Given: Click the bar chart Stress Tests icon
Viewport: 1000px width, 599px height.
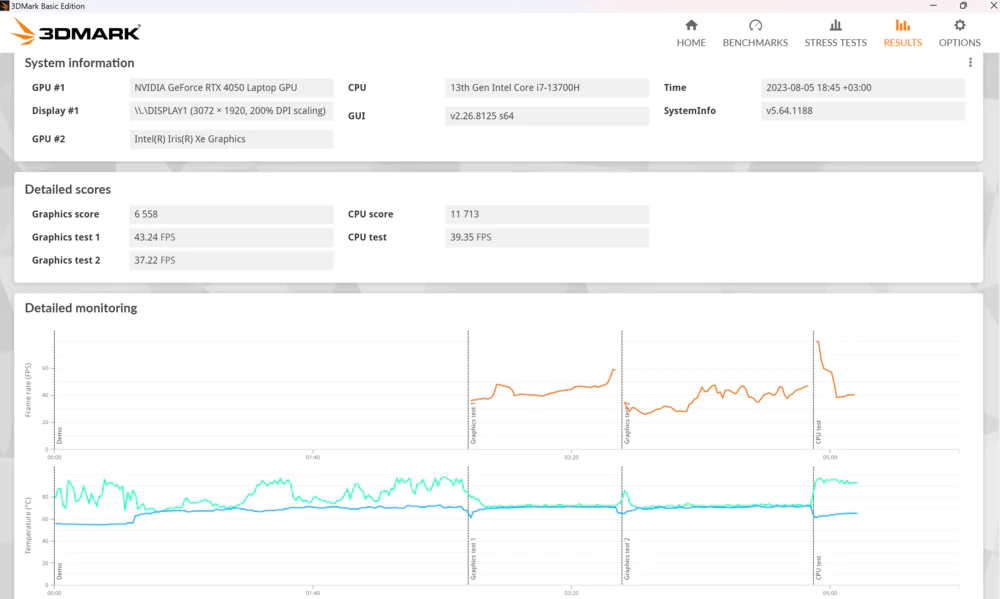Looking at the screenshot, I should coord(835,26).
